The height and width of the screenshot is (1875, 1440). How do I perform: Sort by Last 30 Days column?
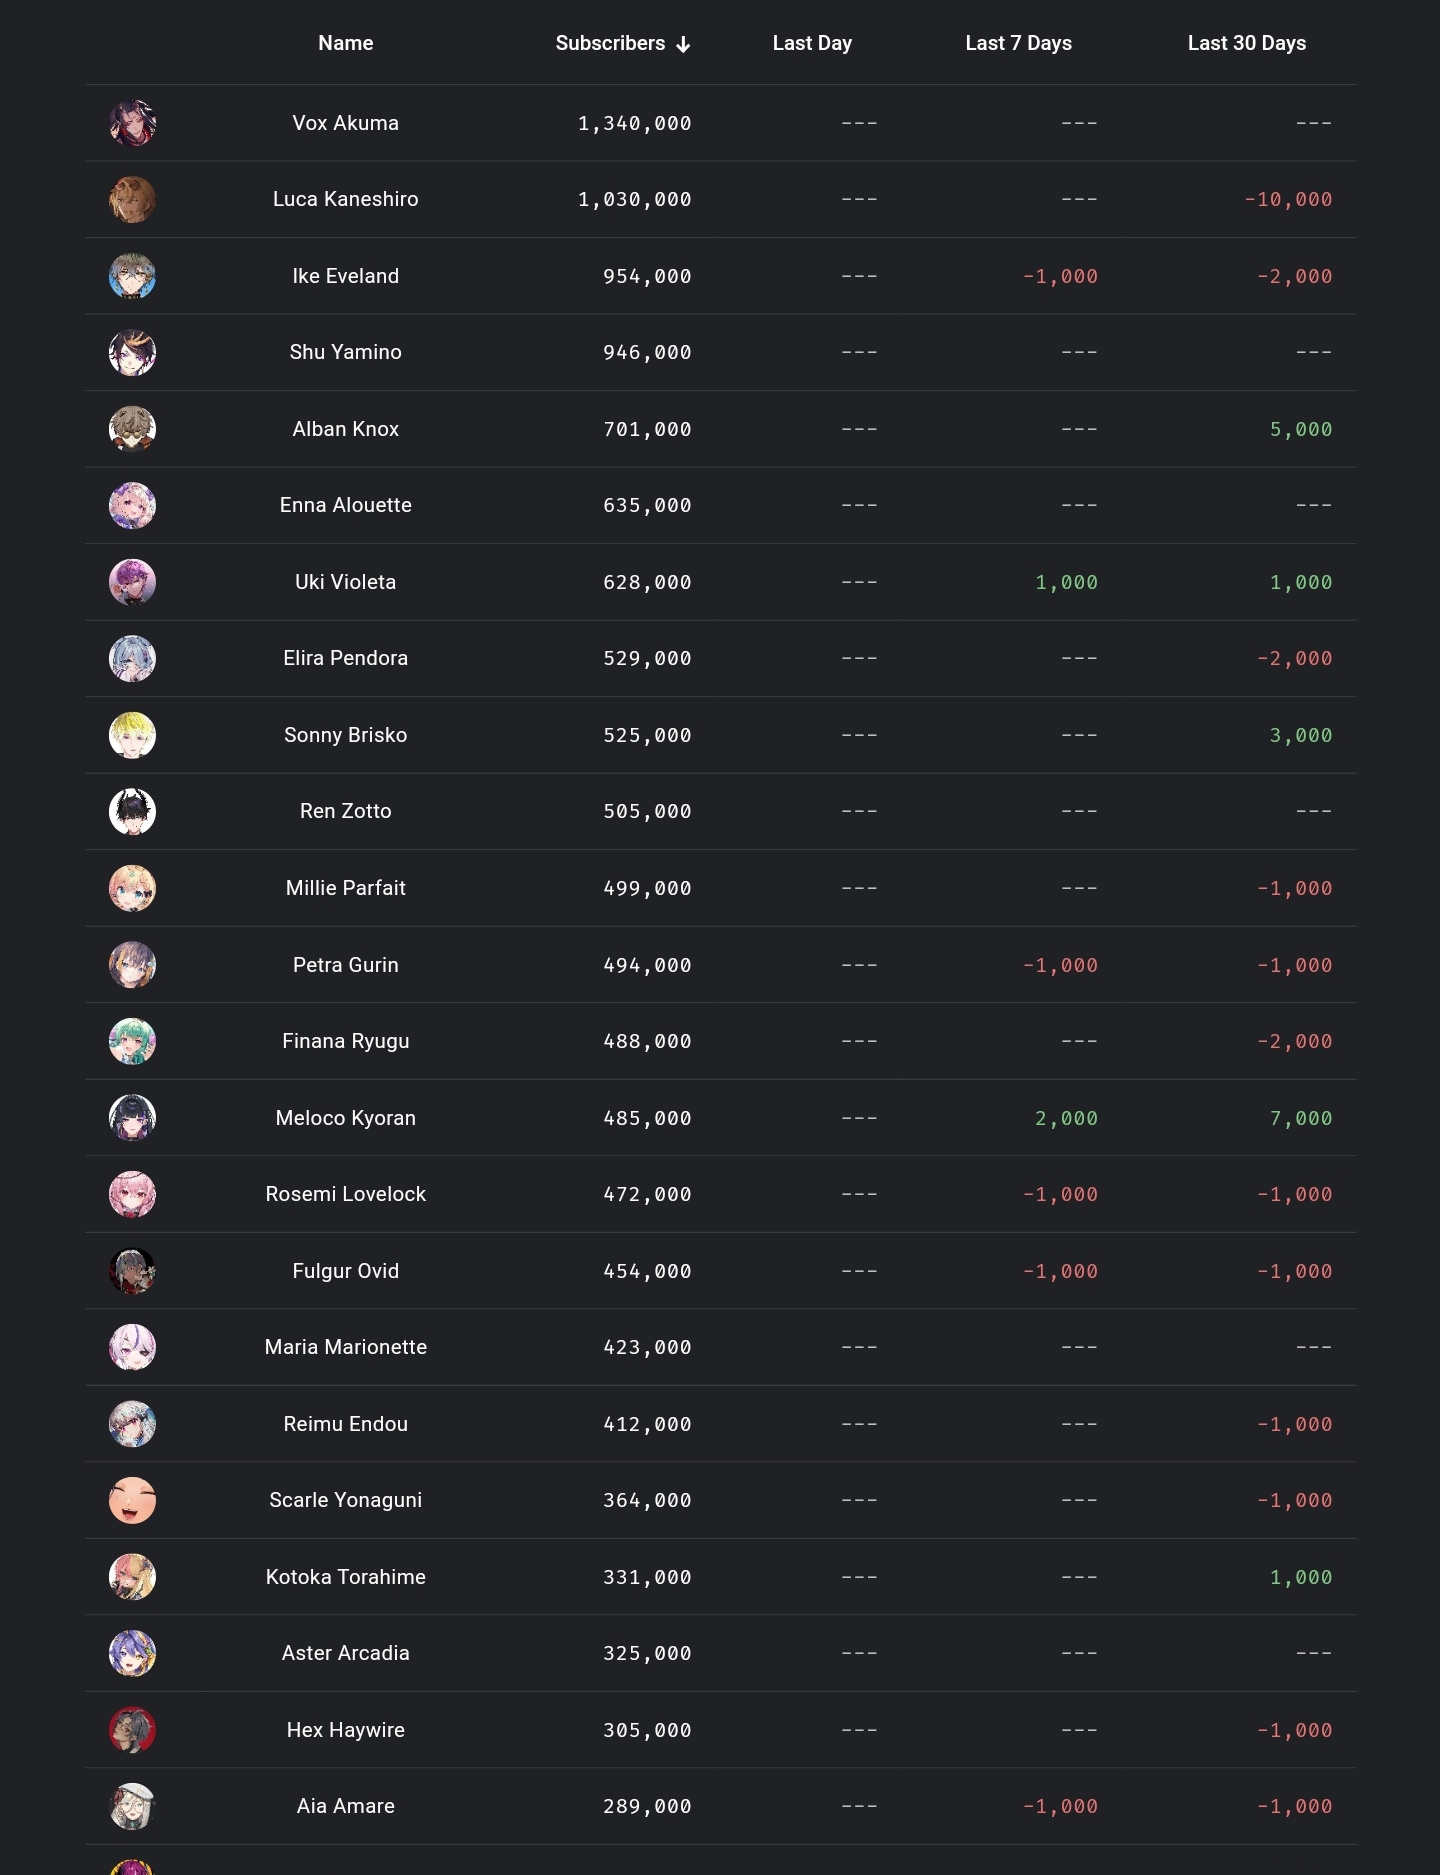pyautogui.click(x=1247, y=43)
